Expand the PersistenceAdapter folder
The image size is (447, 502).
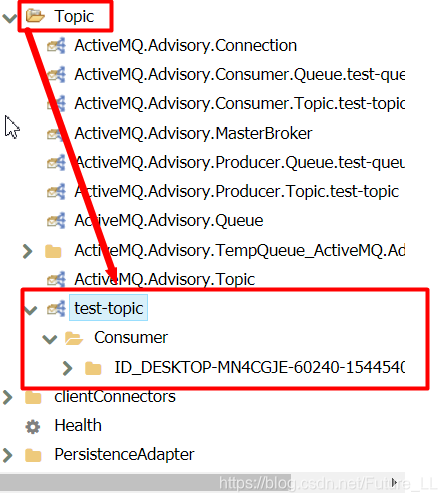click(x=7, y=455)
